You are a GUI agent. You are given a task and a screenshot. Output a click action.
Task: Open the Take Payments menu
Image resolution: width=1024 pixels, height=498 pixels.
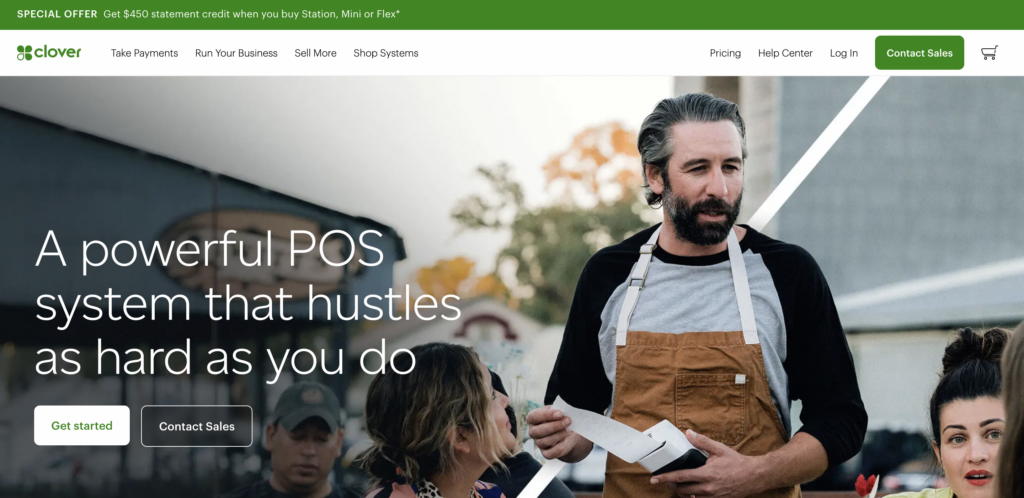point(144,54)
